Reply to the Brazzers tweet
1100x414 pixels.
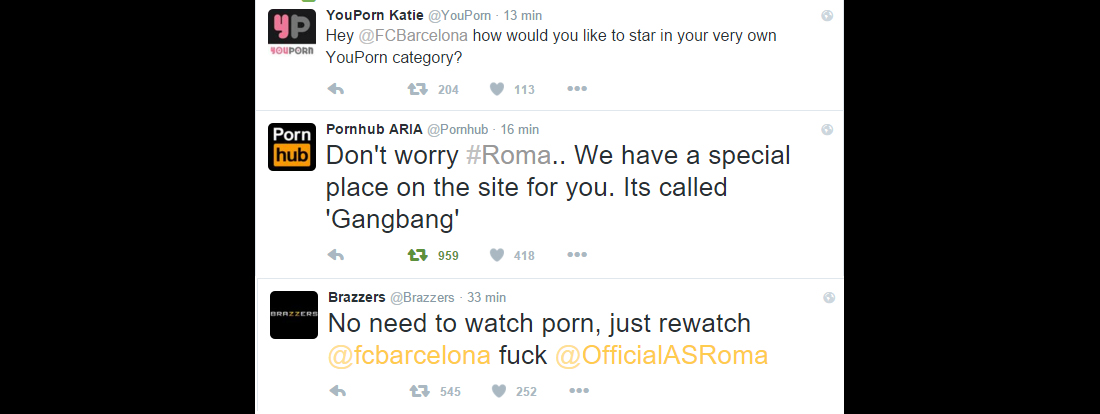pyautogui.click(x=337, y=391)
